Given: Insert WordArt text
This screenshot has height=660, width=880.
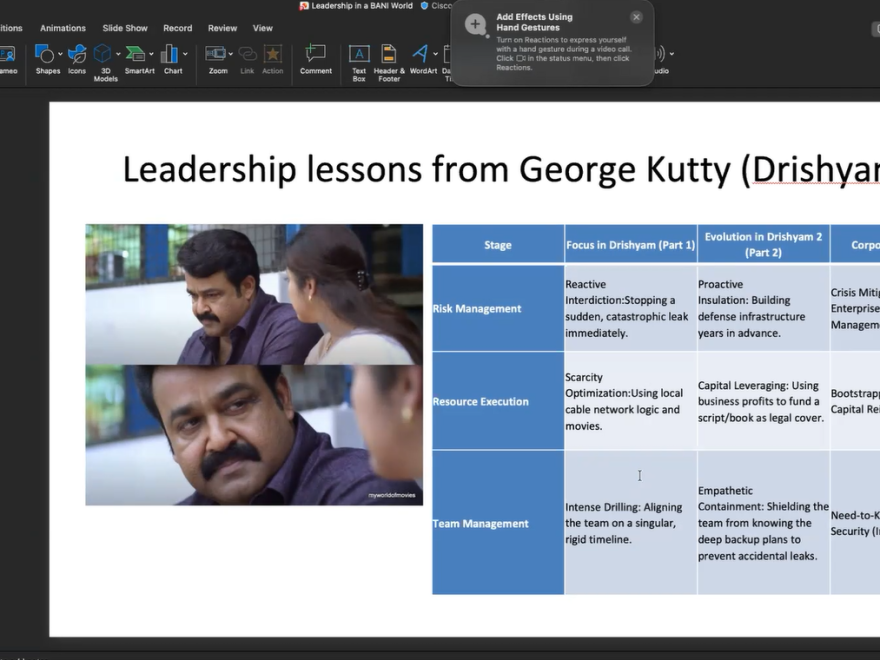Looking at the screenshot, I should point(421,59).
